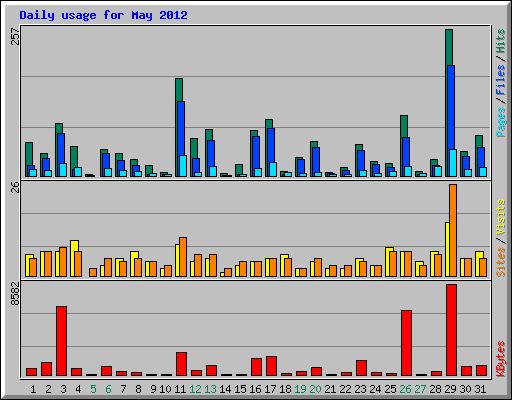Click the cyan Pages bar for day 29
The height and width of the screenshot is (400, 512).
[x=453, y=163]
